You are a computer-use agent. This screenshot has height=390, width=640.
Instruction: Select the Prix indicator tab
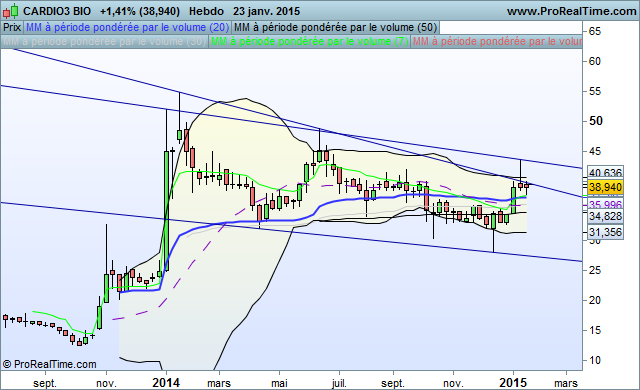(12, 27)
